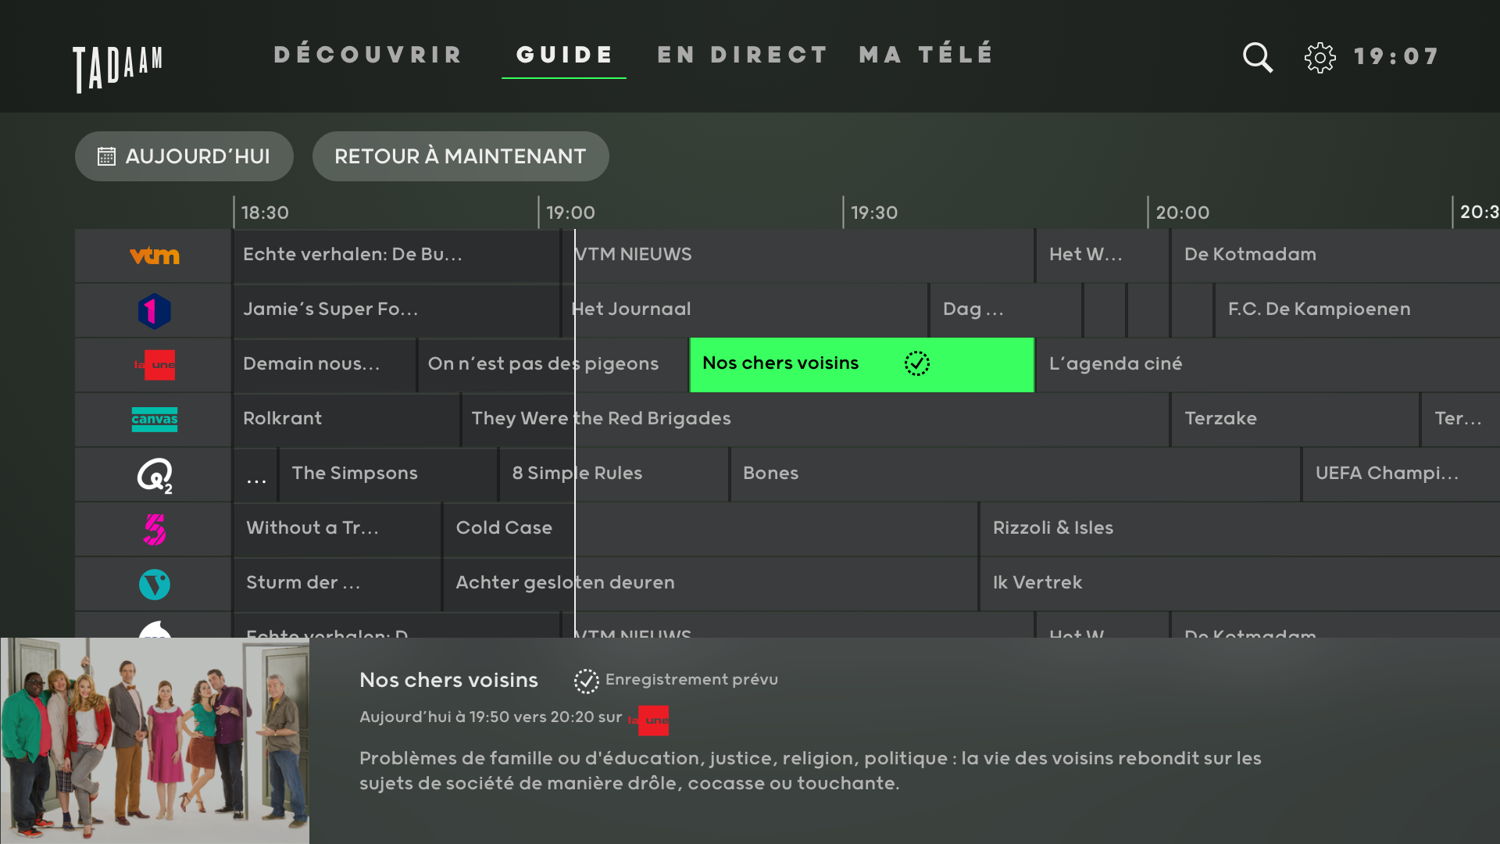
Task: Select Dag ... program on Één
Action: click(x=1005, y=310)
